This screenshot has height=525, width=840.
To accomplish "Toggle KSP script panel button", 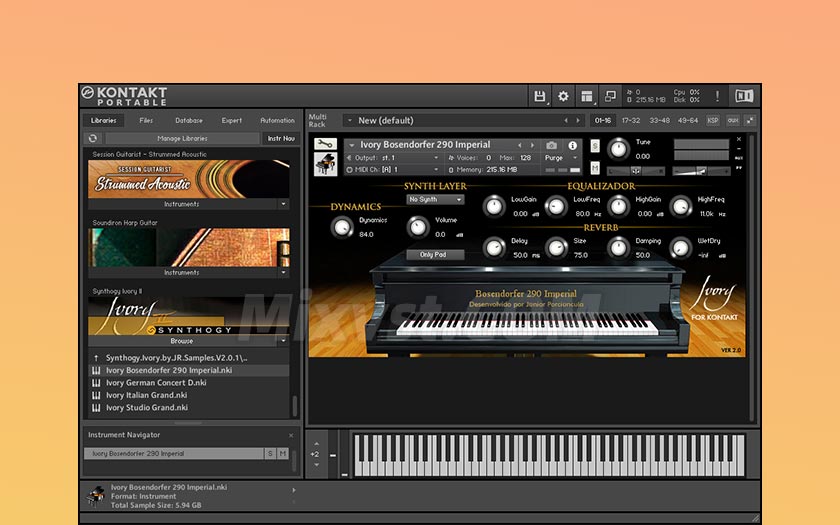I will coord(712,121).
